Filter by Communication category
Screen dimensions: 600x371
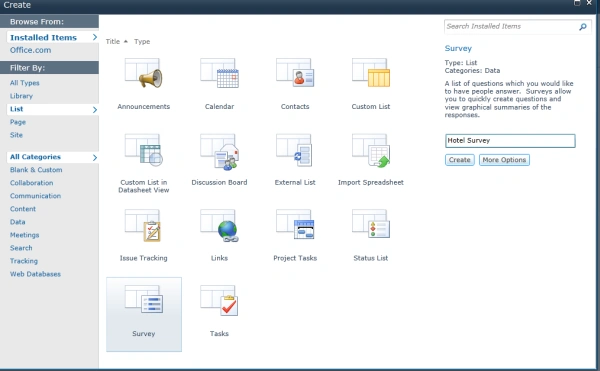[35, 196]
